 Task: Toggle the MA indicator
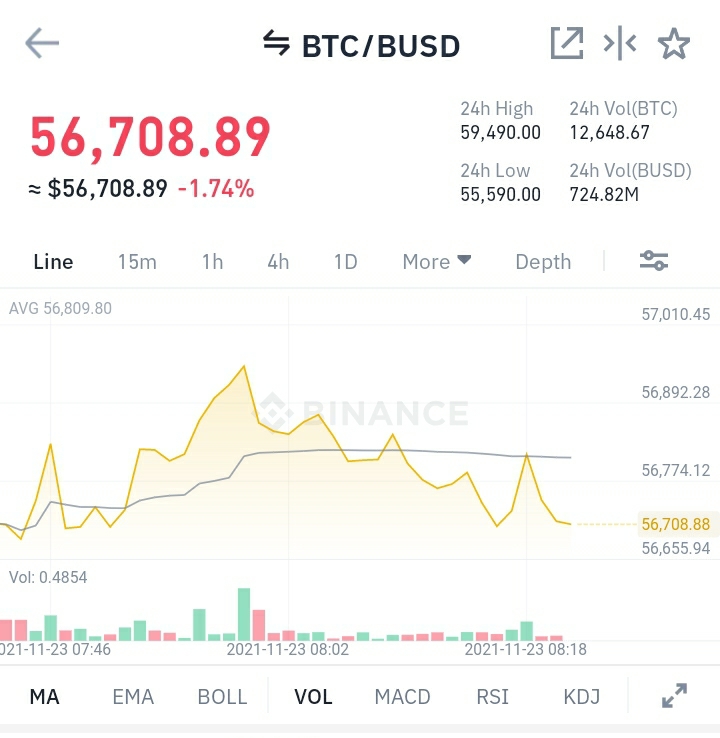(x=45, y=697)
